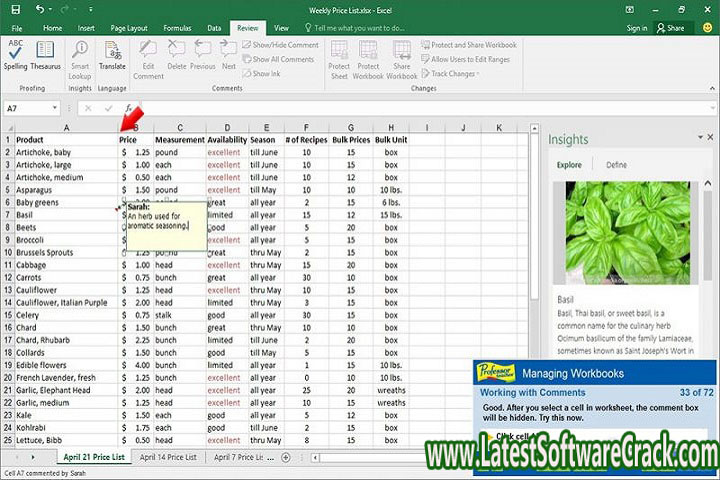Run the Spelling check
This screenshot has width=720, height=480.
click(15, 55)
